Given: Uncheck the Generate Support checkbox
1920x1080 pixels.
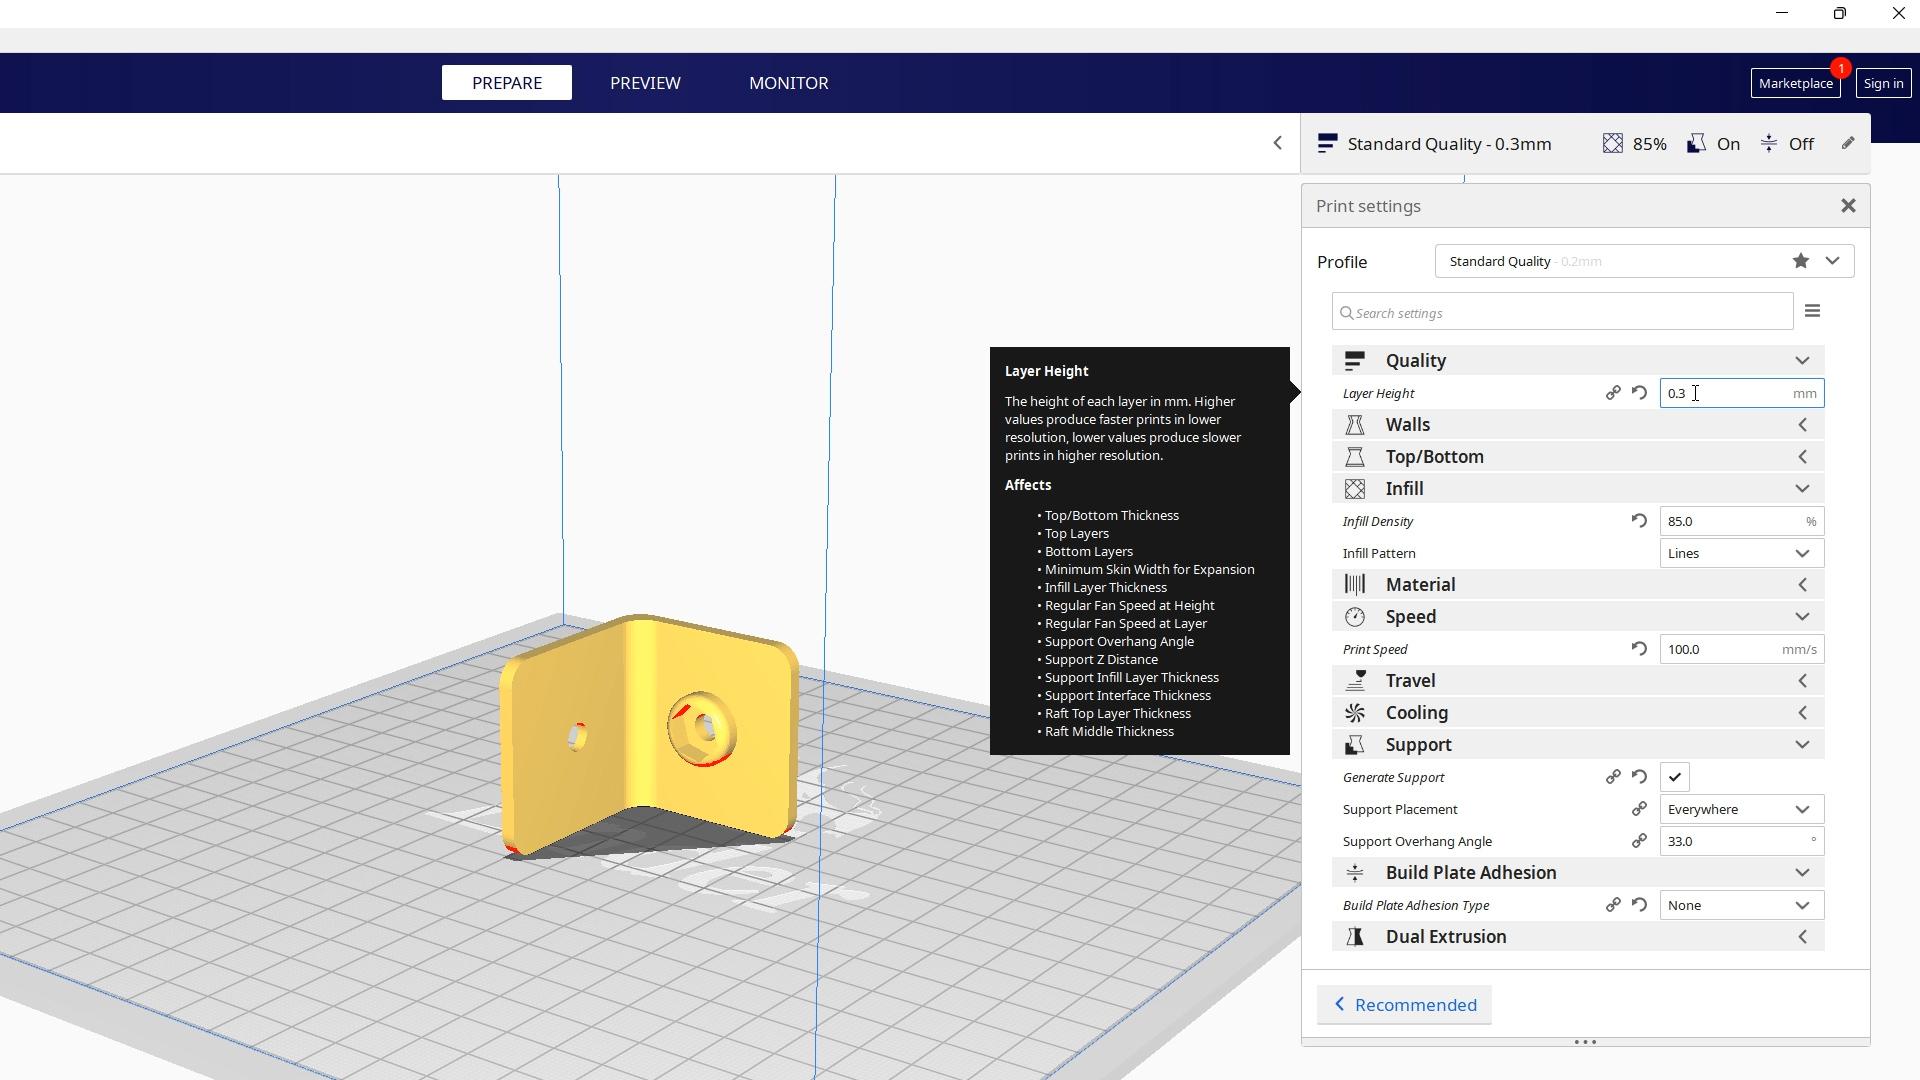Looking at the screenshot, I should pyautogui.click(x=1674, y=776).
